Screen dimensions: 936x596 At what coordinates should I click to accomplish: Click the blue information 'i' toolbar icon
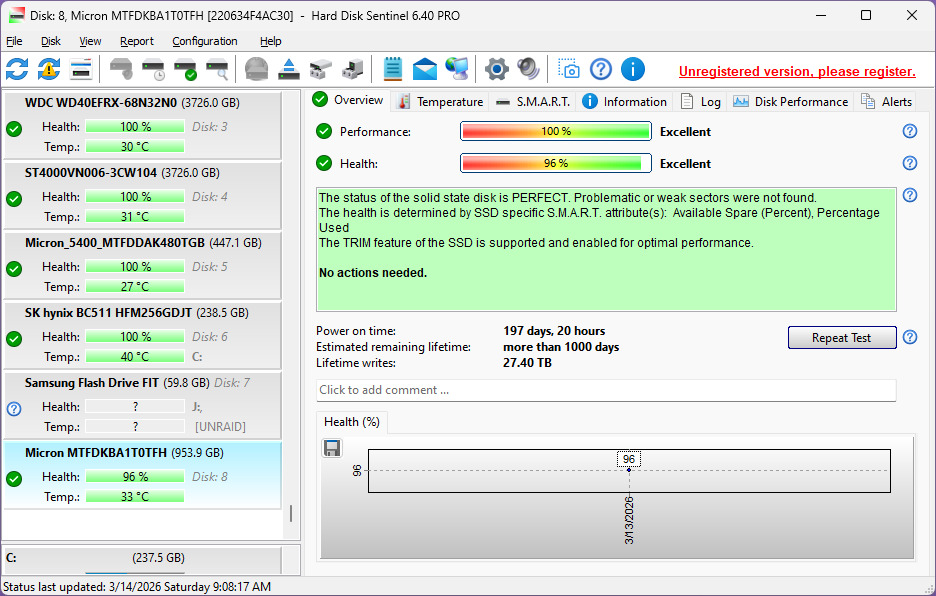coord(633,69)
